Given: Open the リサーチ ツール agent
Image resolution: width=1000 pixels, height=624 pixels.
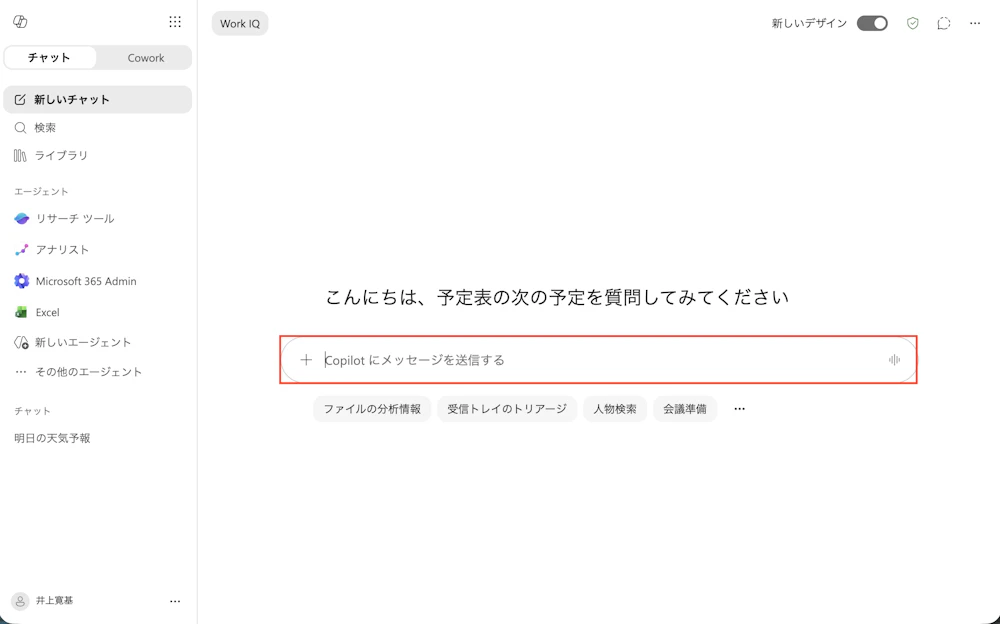Looking at the screenshot, I should (98, 218).
